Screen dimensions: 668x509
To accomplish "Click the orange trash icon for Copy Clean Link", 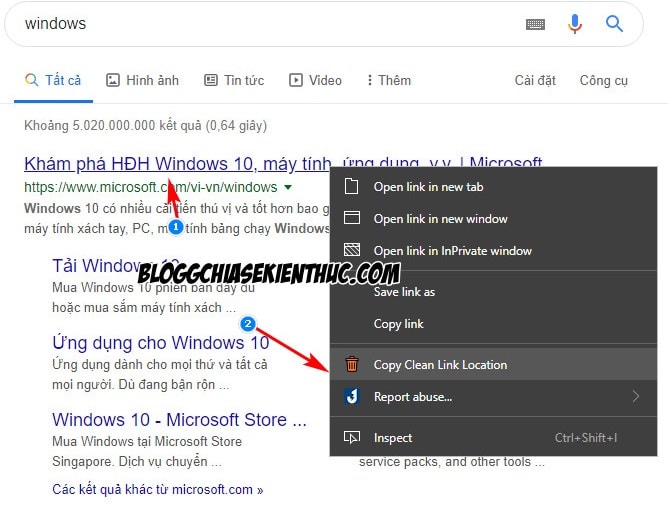I will (352, 364).
